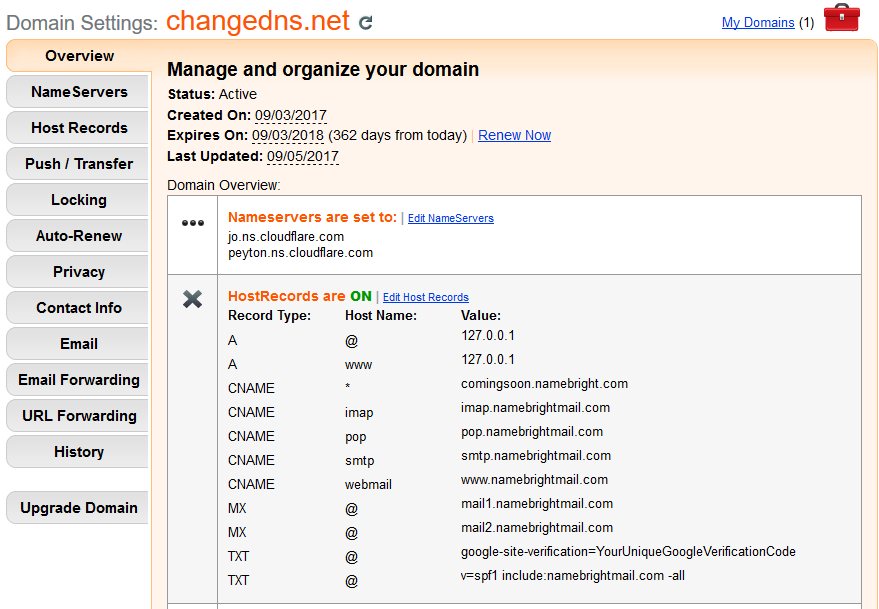The width and height of the screenshot is (879, 609).
Task: Open the Overview tab
Action: [x=79, y=56]
